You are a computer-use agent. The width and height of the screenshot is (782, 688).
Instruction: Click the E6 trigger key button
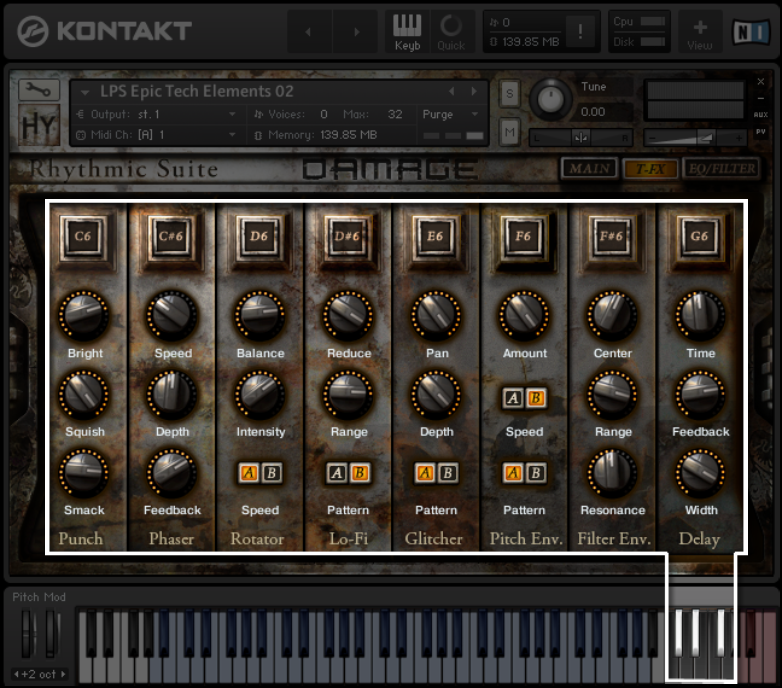coord(435,237)
